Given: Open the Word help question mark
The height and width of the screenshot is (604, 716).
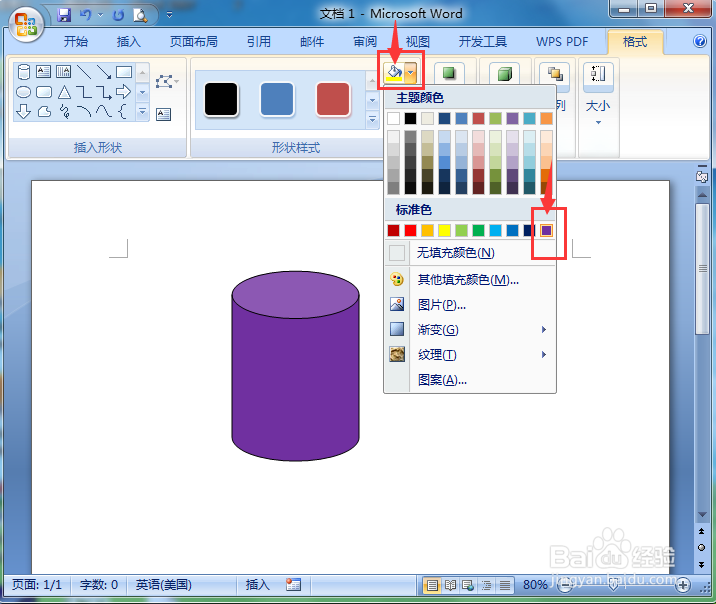Looking at the screenshot, I should click(x=700, y=41).
